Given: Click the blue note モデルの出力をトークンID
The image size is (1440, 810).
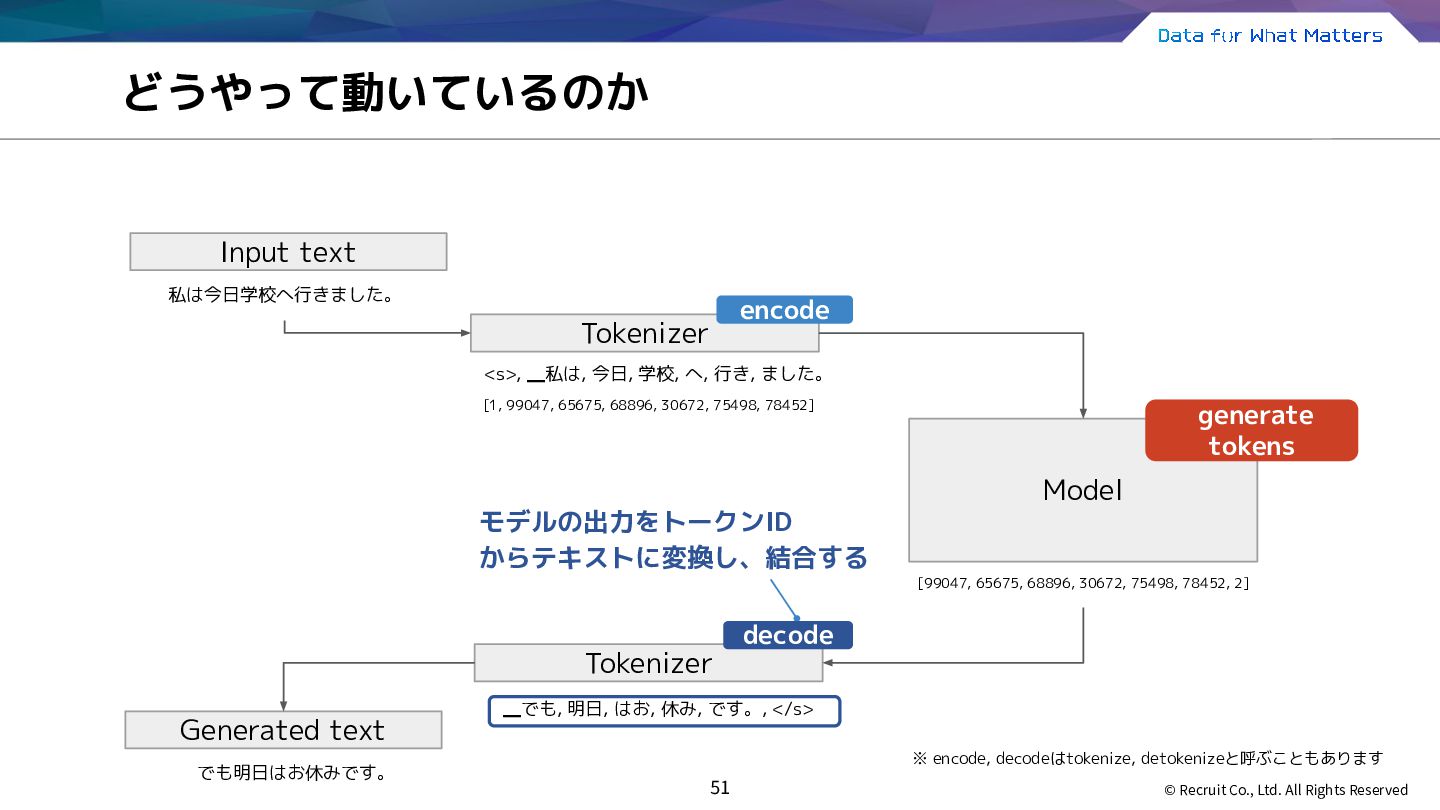Looking at the screenshot, I should (x=636, y=522).
